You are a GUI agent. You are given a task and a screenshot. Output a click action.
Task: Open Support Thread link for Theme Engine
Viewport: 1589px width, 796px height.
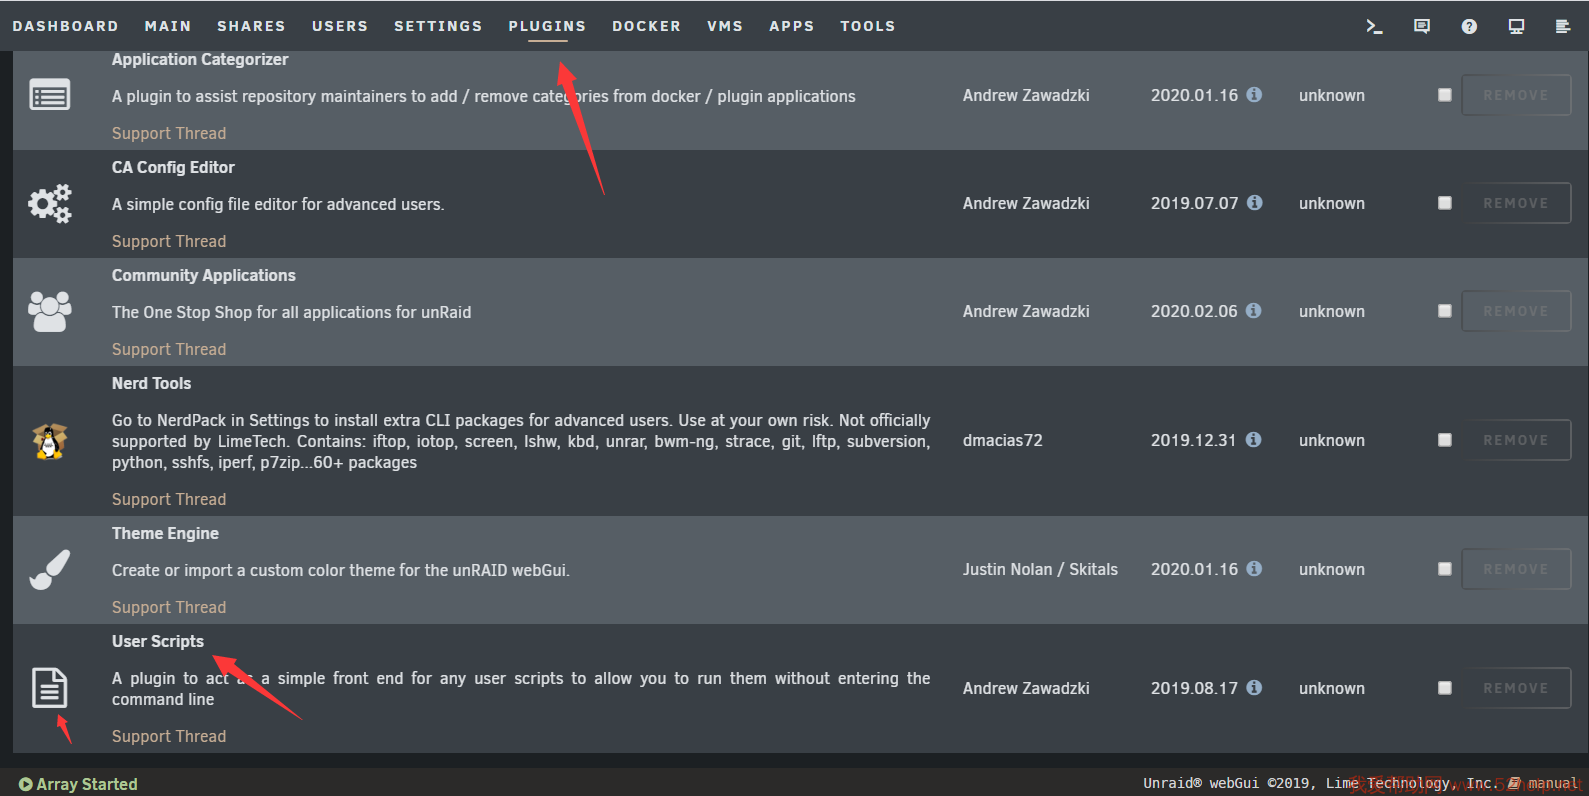(169, 607)
